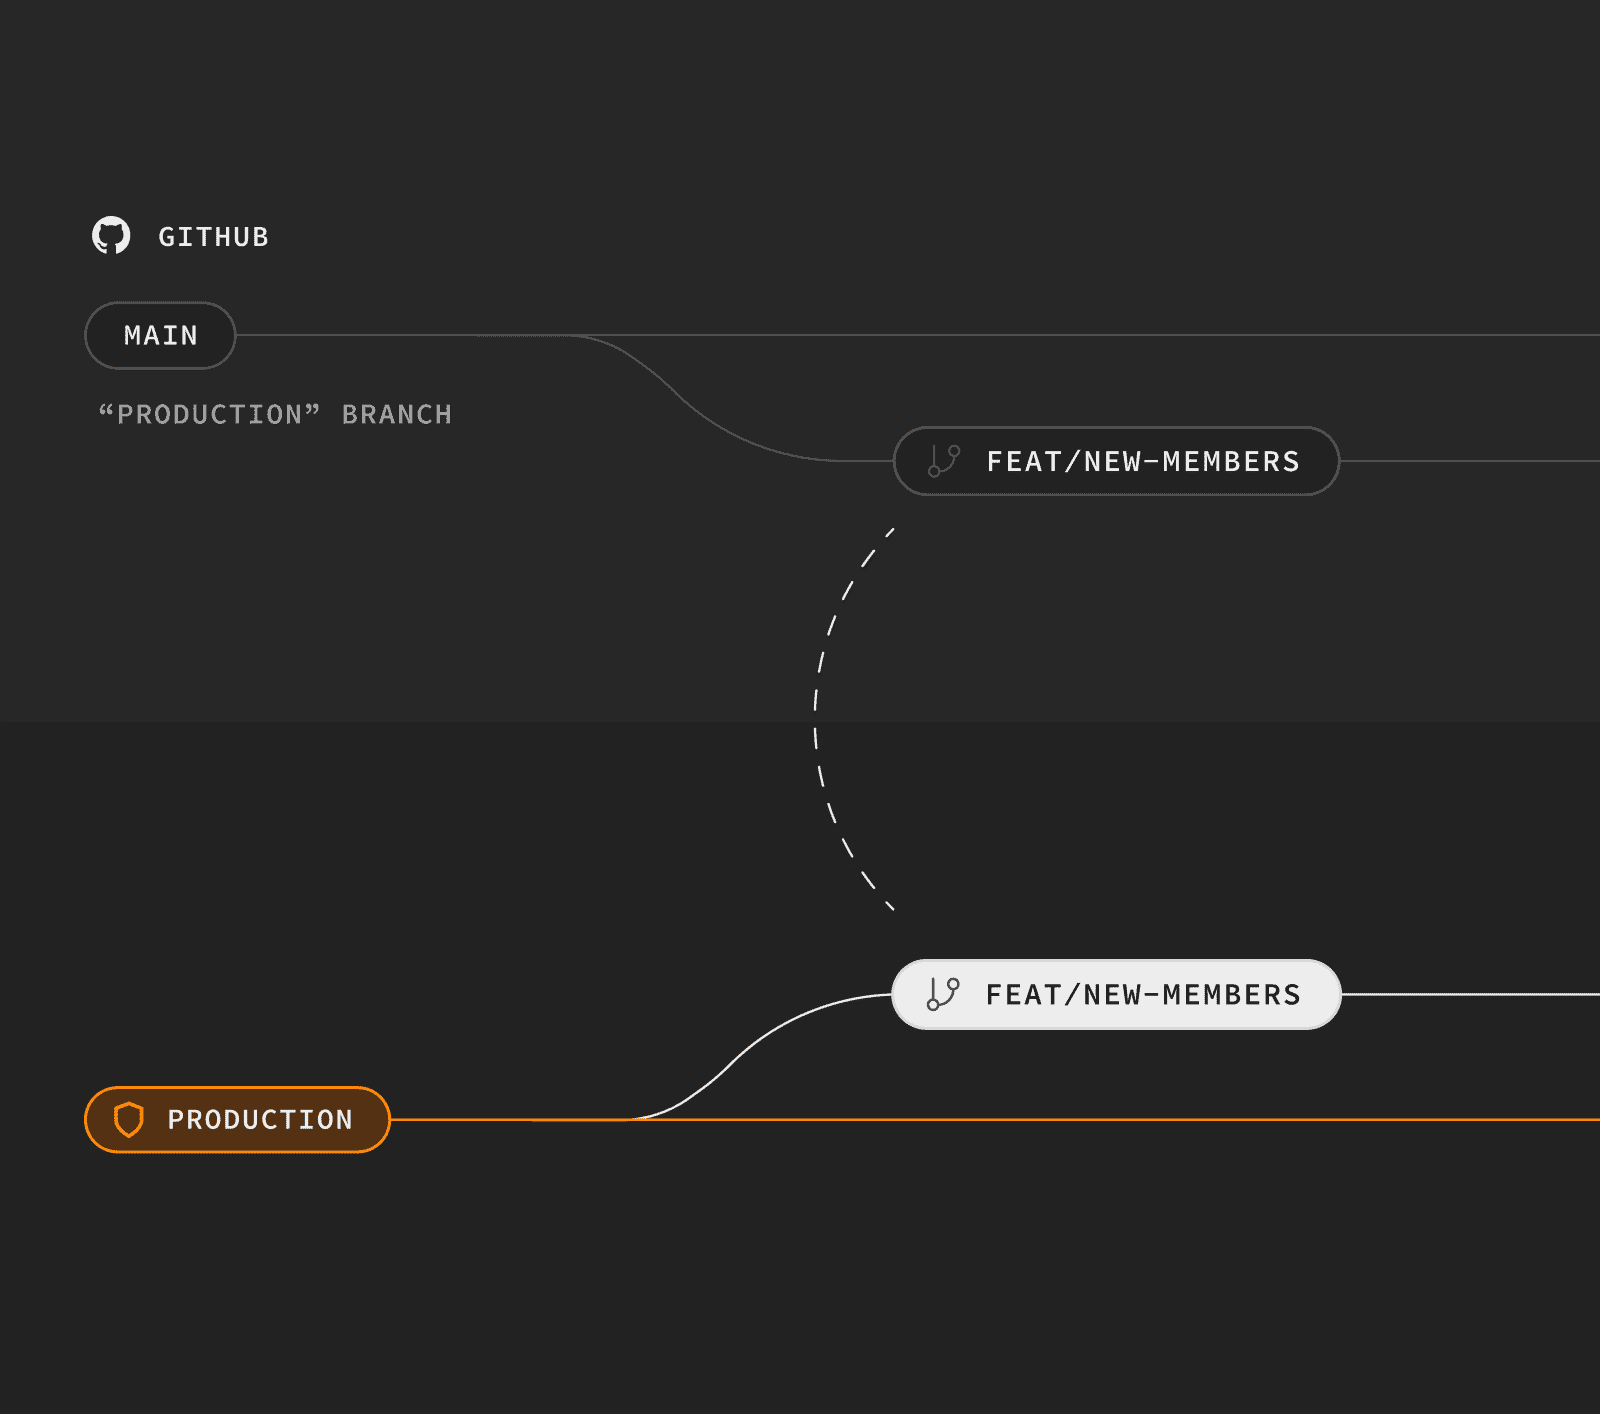Click the shield icon inside the PRODUCTION badge

click(x=131, y=1120)
